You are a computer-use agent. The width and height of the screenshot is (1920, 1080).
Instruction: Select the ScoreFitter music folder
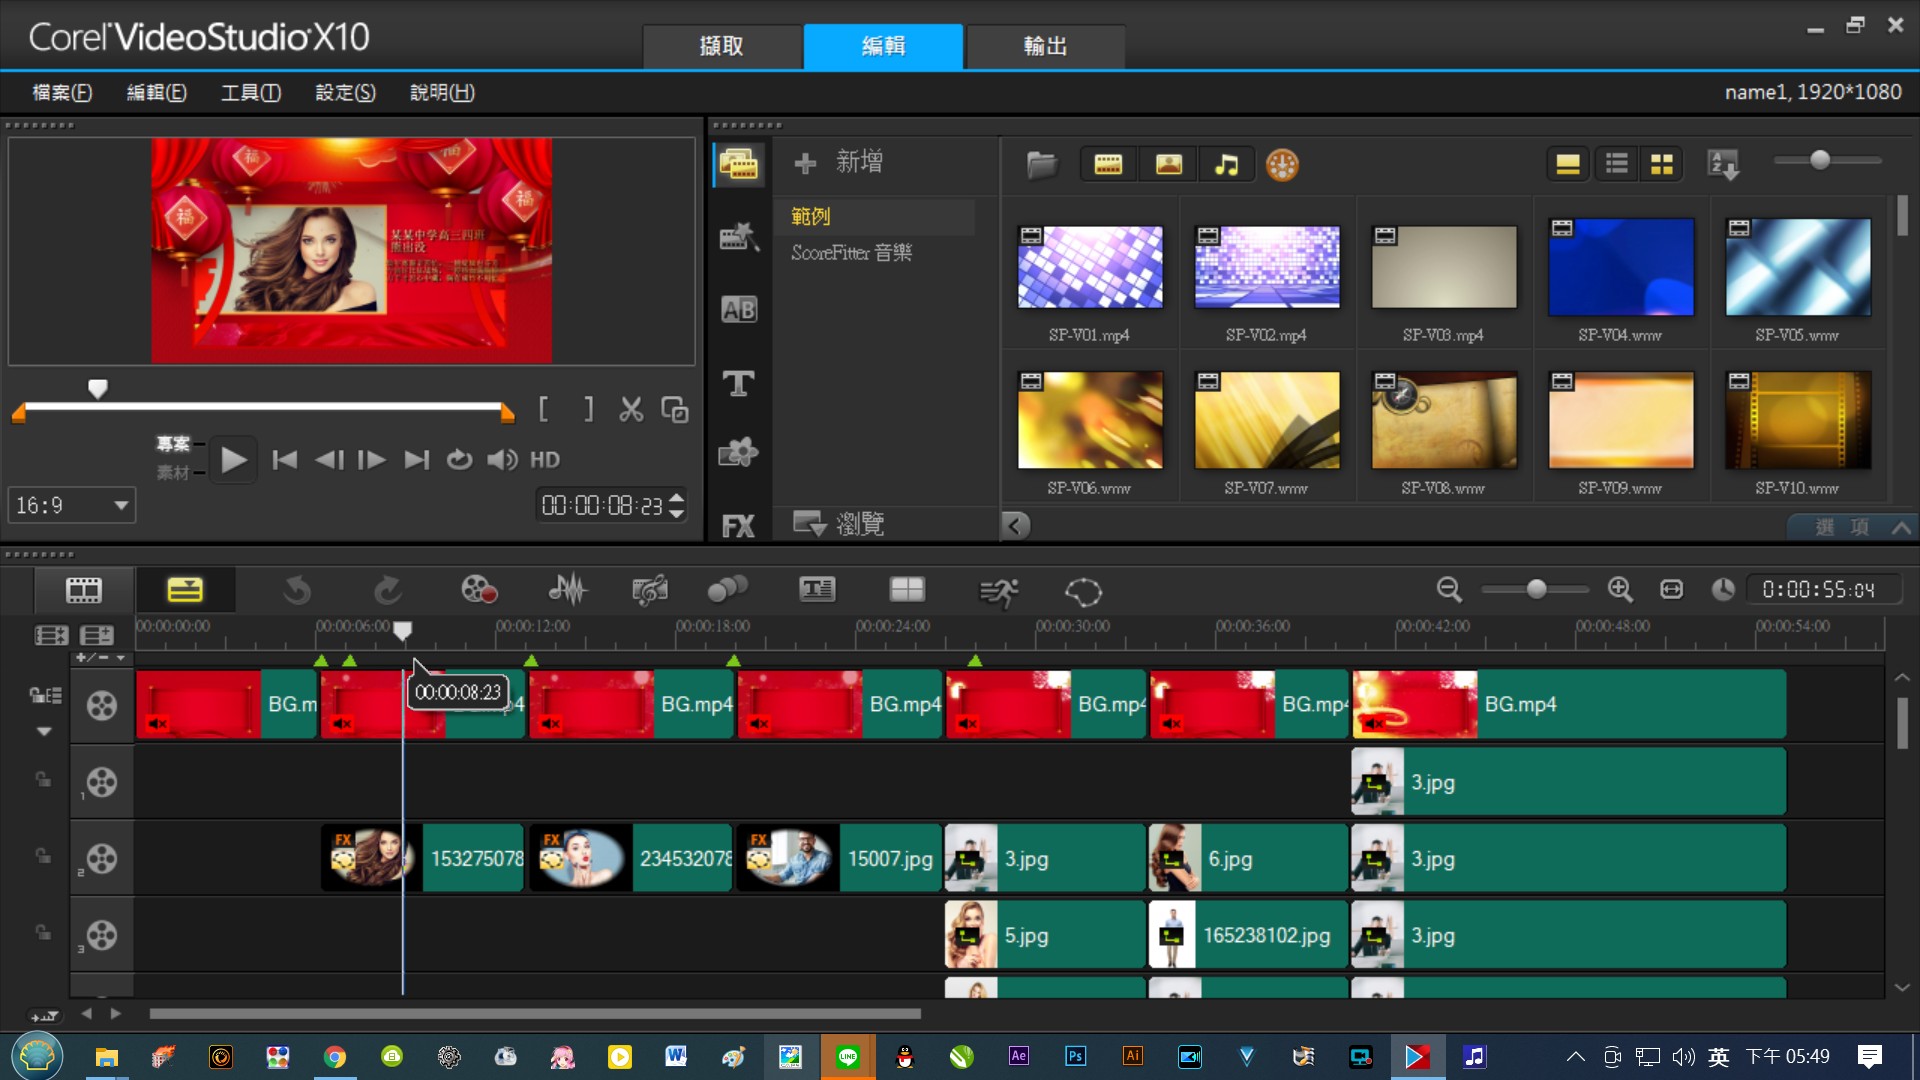click(x=852, y=253)
